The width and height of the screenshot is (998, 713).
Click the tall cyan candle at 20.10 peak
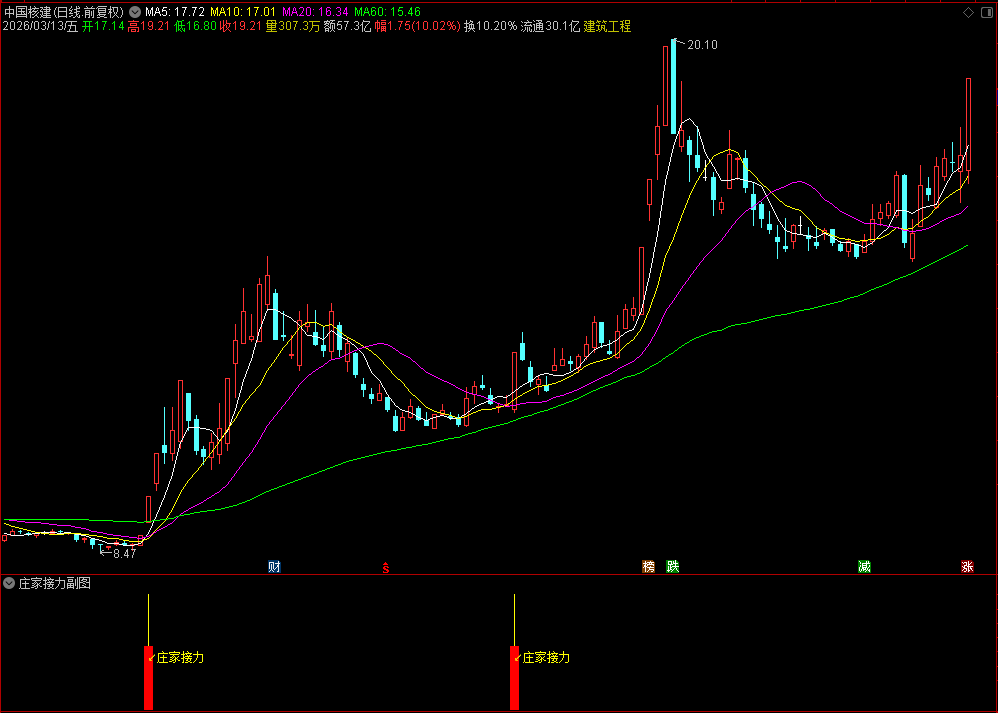pos(673,87)
